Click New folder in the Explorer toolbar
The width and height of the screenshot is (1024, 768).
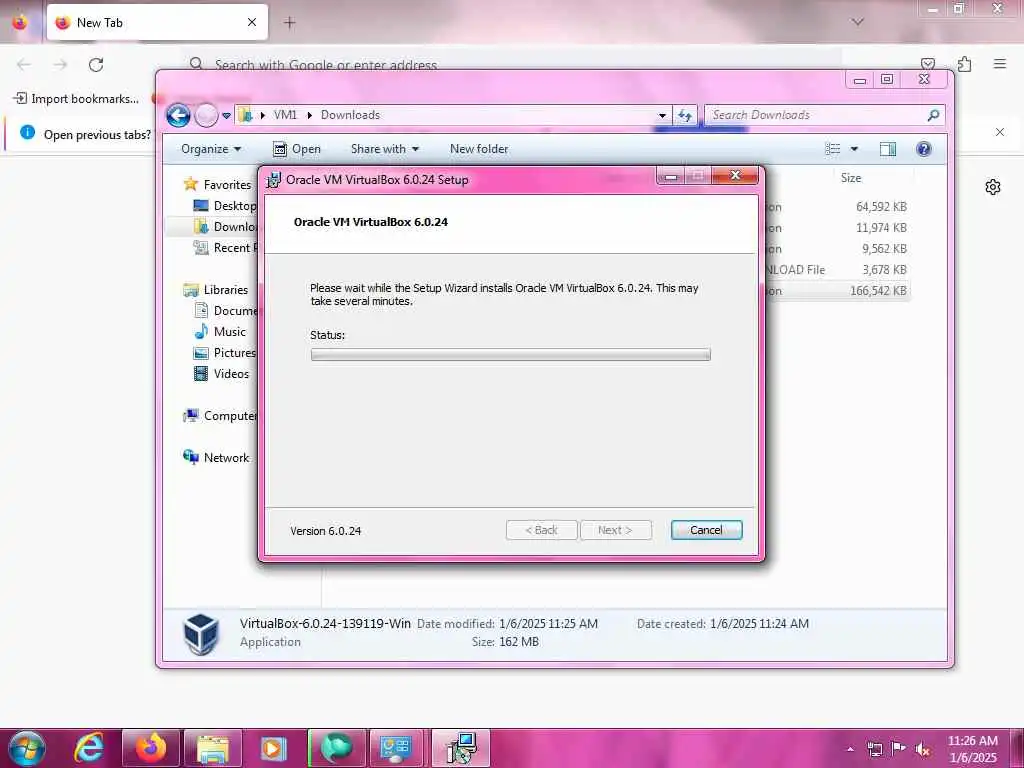(479, 149)
